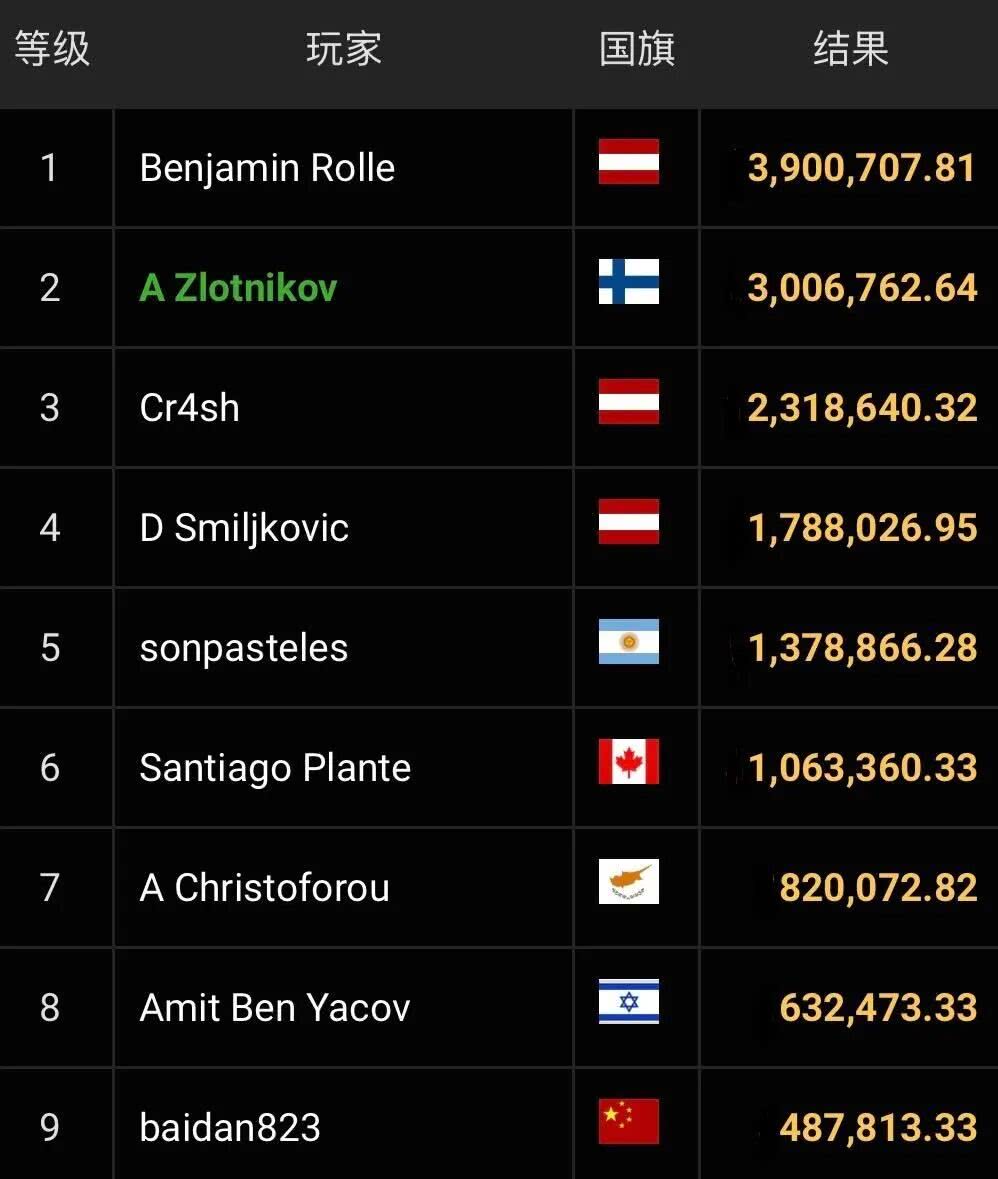Screen dimensions: 998x1179
Task: Open player Benjamin Rolle's name
Action: click(267, 168)
